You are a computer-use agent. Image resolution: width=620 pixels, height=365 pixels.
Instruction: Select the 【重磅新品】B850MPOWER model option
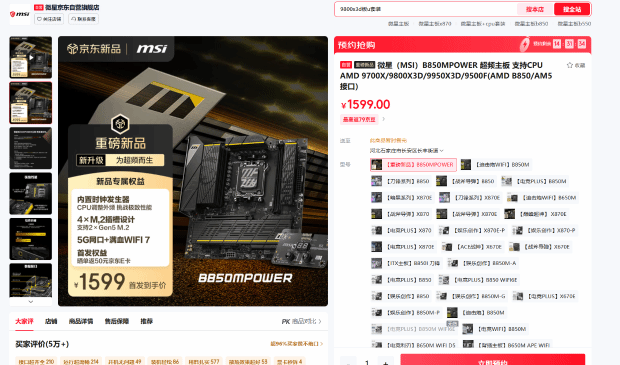point(413,165)
